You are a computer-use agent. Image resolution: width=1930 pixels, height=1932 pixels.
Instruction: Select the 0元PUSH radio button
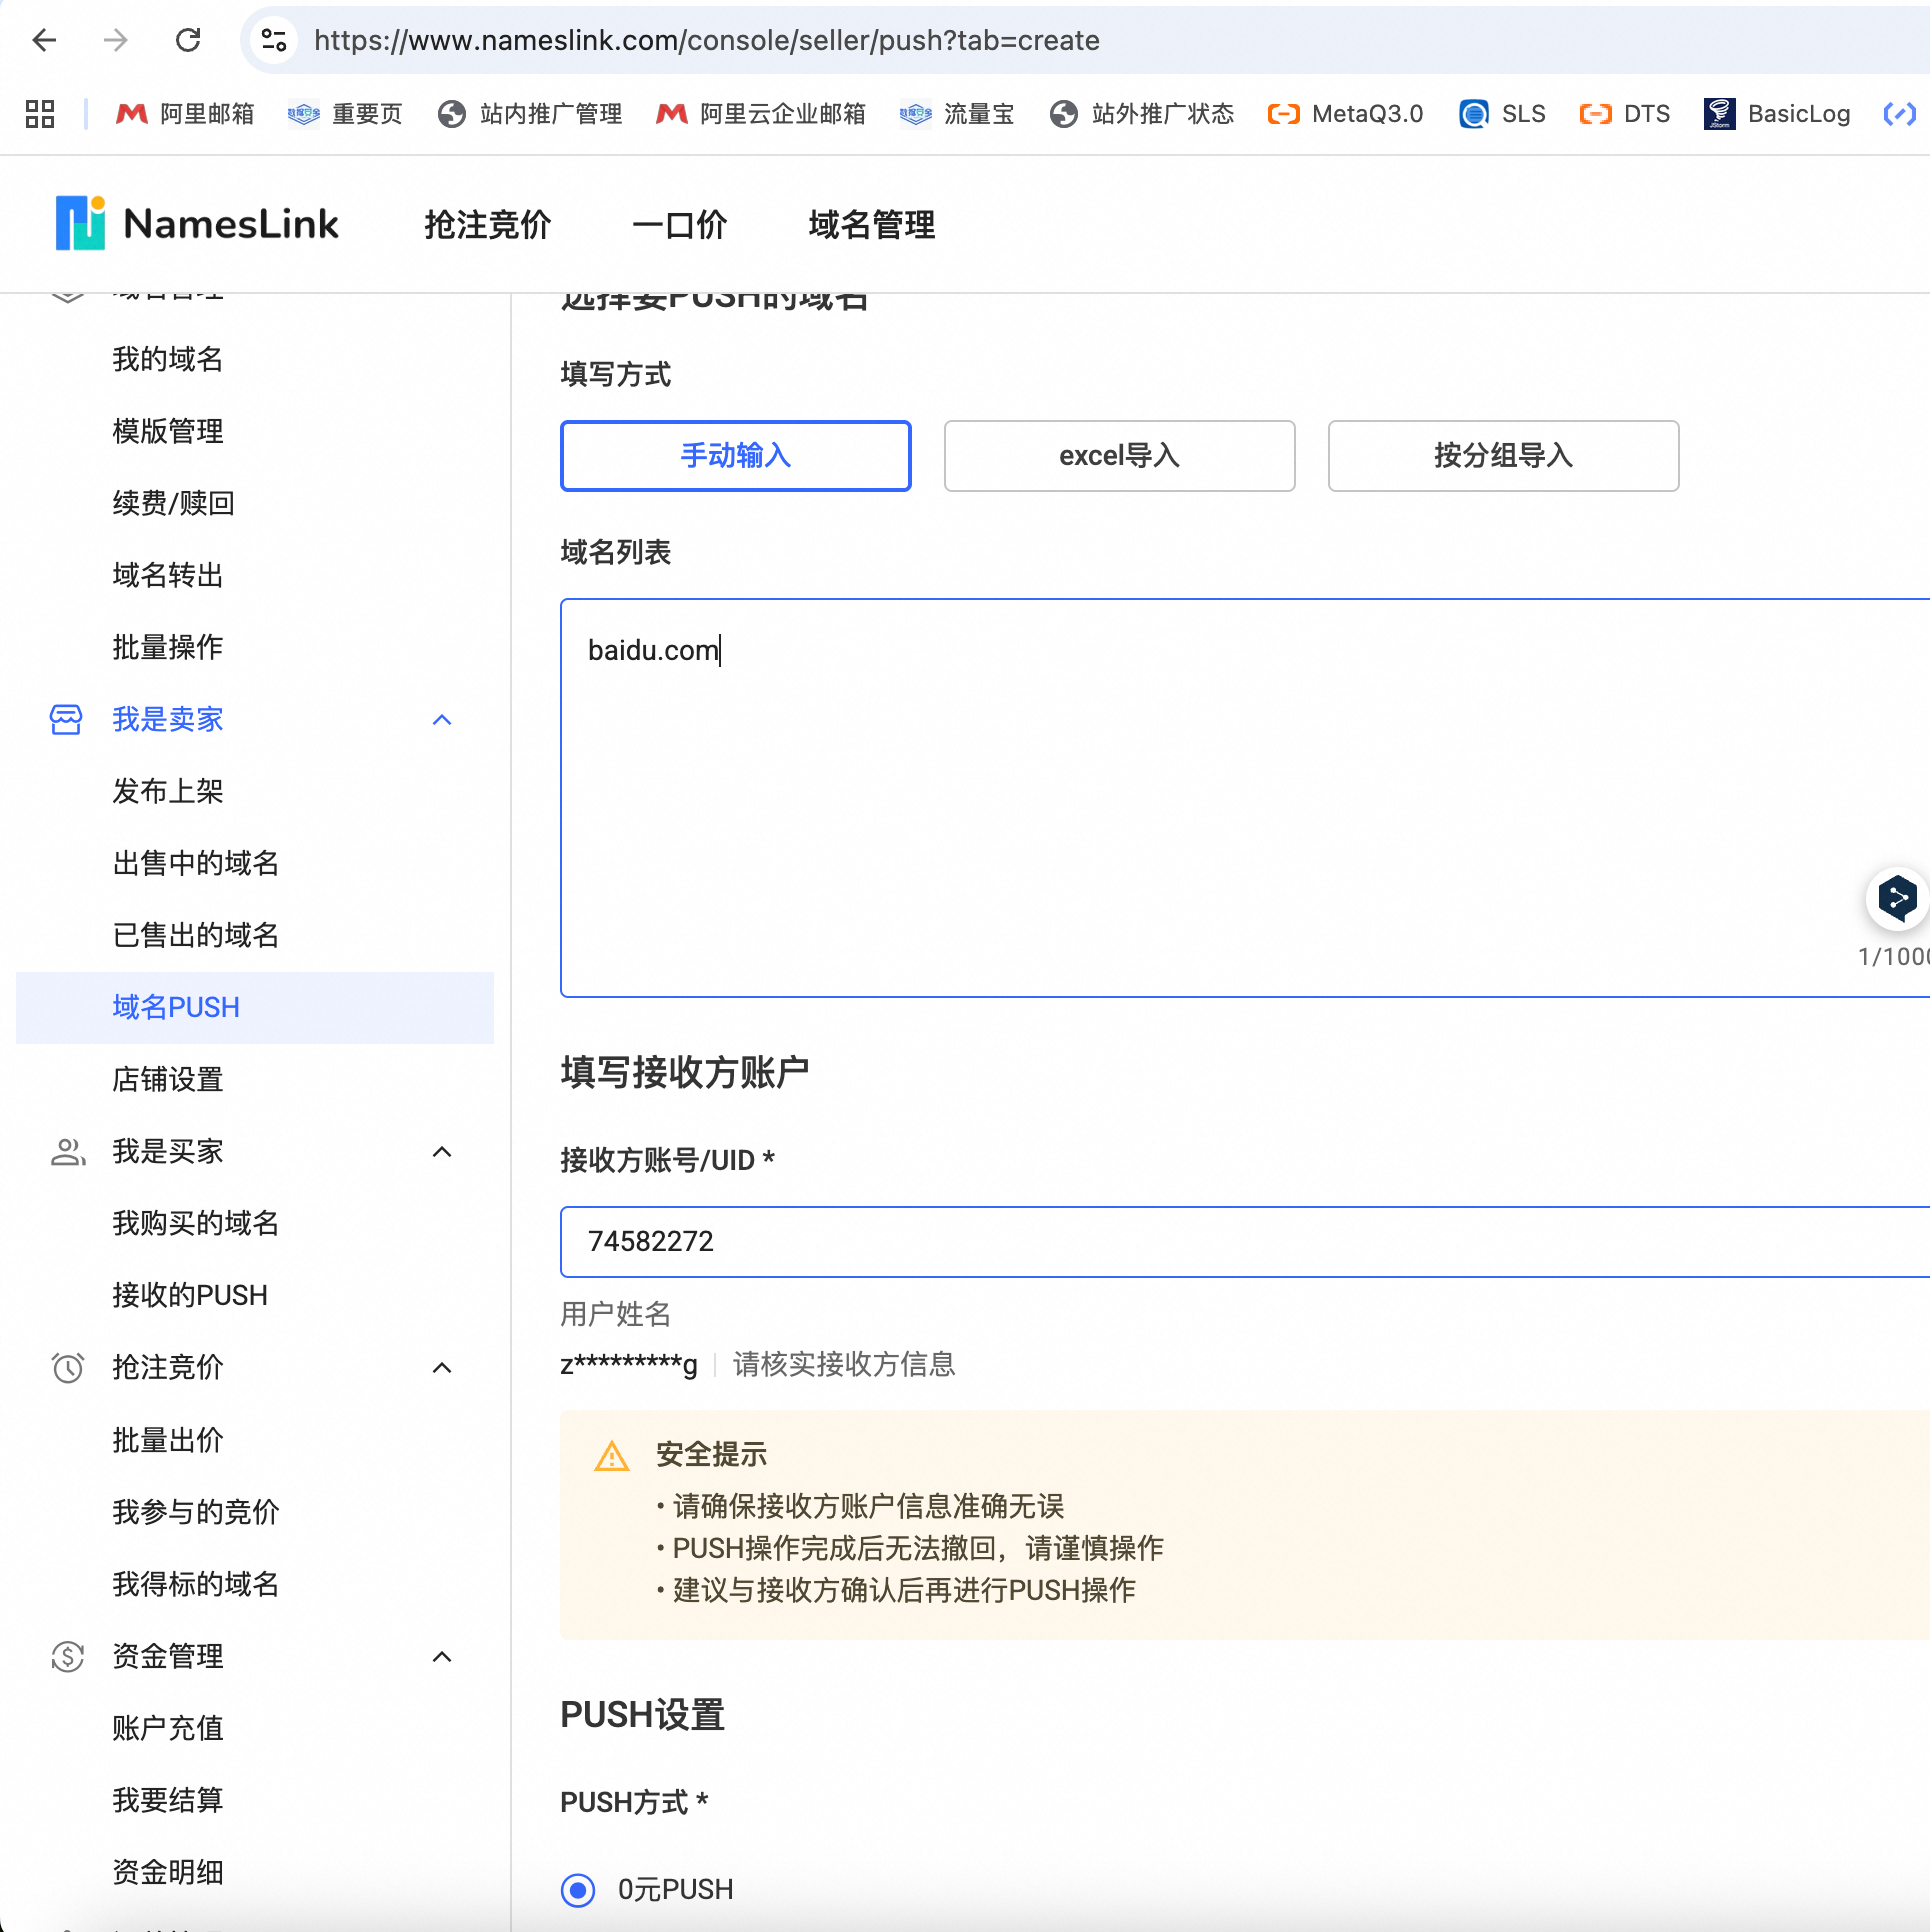(x=578, y=1890)
